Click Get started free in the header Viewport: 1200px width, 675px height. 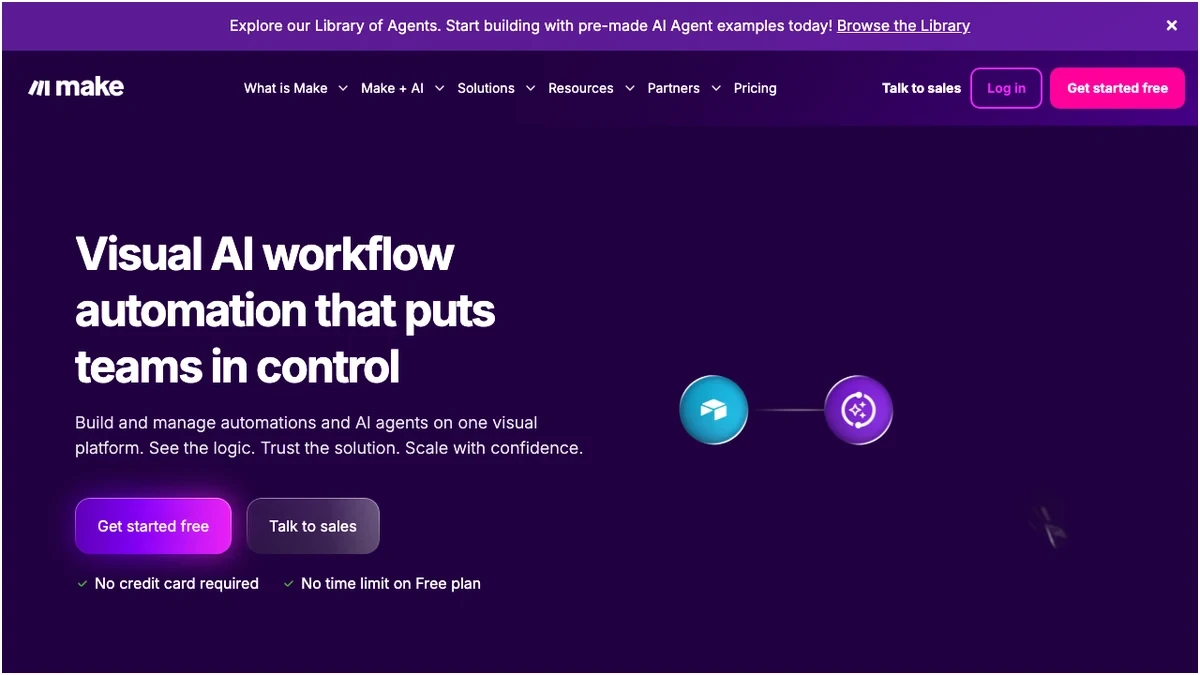coord(1117,88)
